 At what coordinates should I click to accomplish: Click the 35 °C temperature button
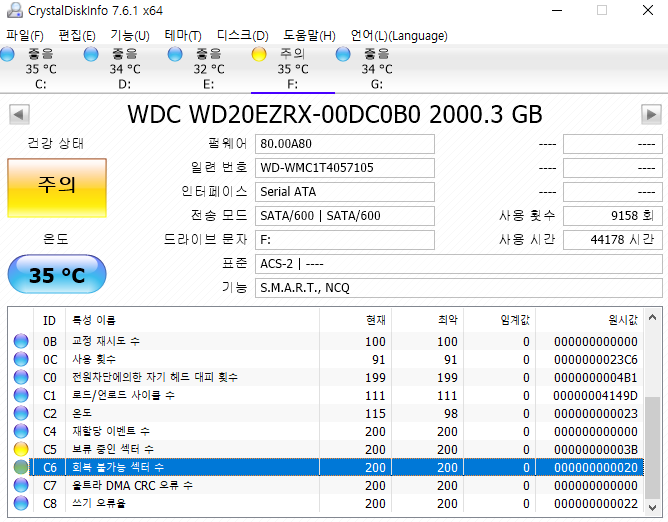tap(56, 275)
